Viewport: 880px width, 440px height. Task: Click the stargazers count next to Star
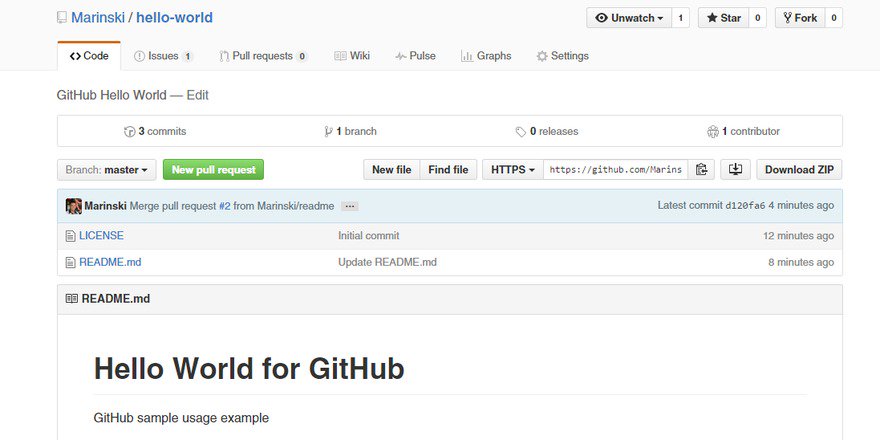(x=757, y=18)
